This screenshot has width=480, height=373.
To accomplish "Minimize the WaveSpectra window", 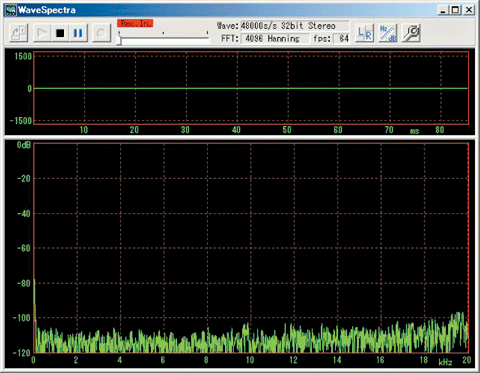I will point(443,10).
